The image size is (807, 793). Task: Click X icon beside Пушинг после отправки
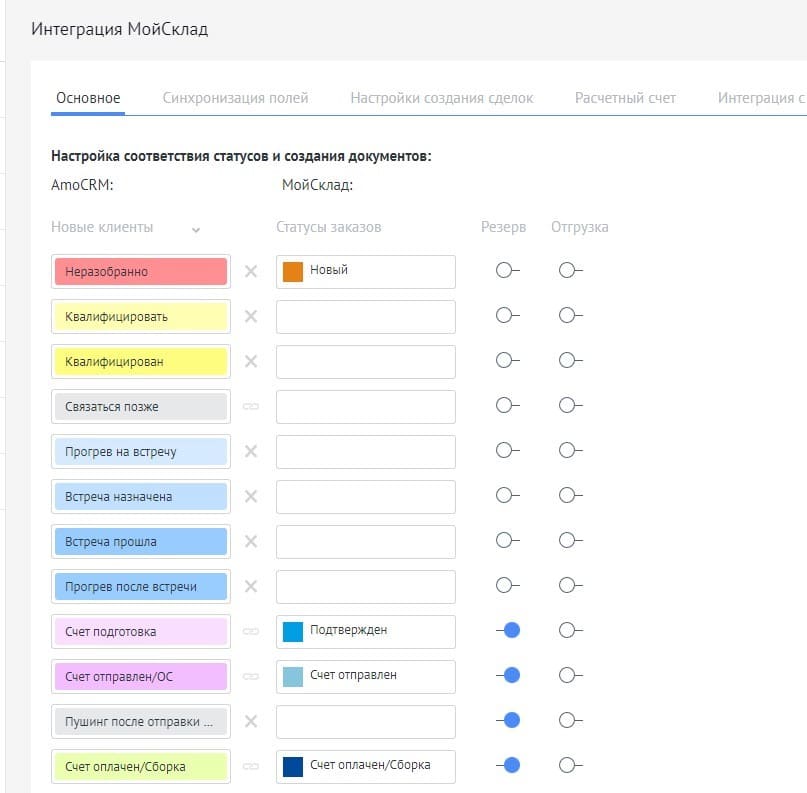(251, 721)
